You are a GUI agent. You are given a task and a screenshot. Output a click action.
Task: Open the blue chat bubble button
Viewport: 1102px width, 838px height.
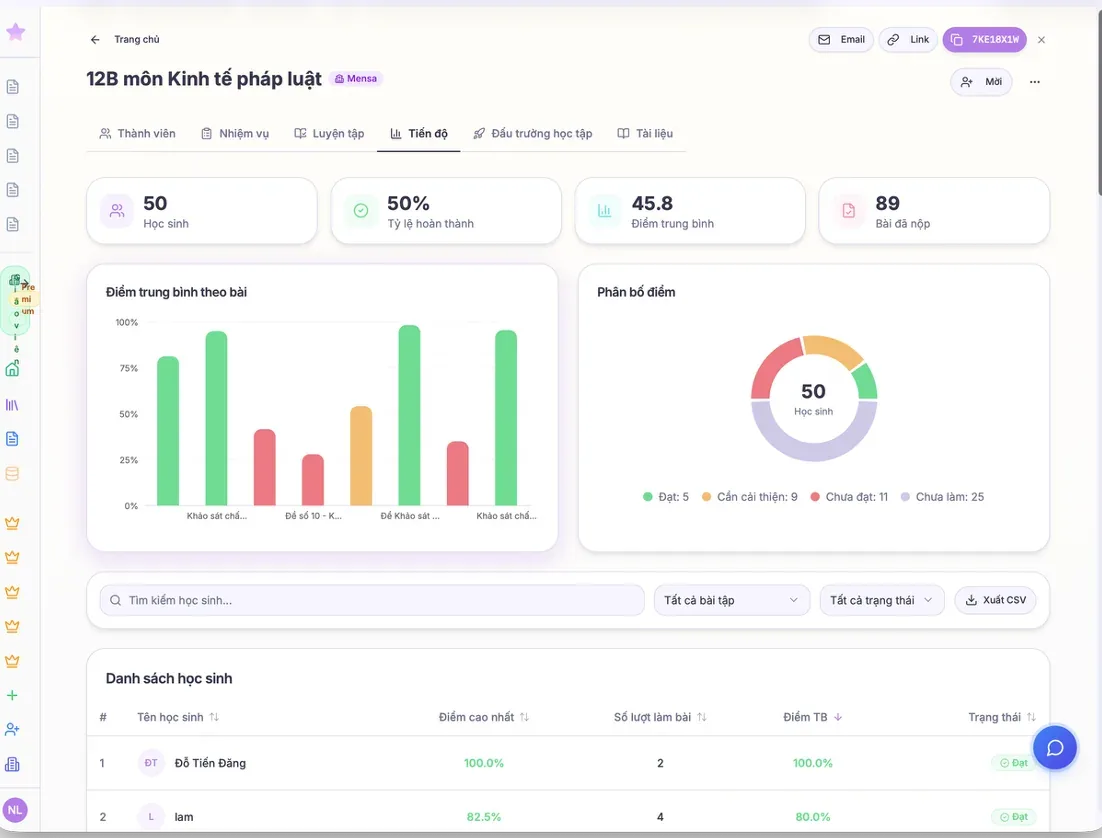tap(1054, 747)
